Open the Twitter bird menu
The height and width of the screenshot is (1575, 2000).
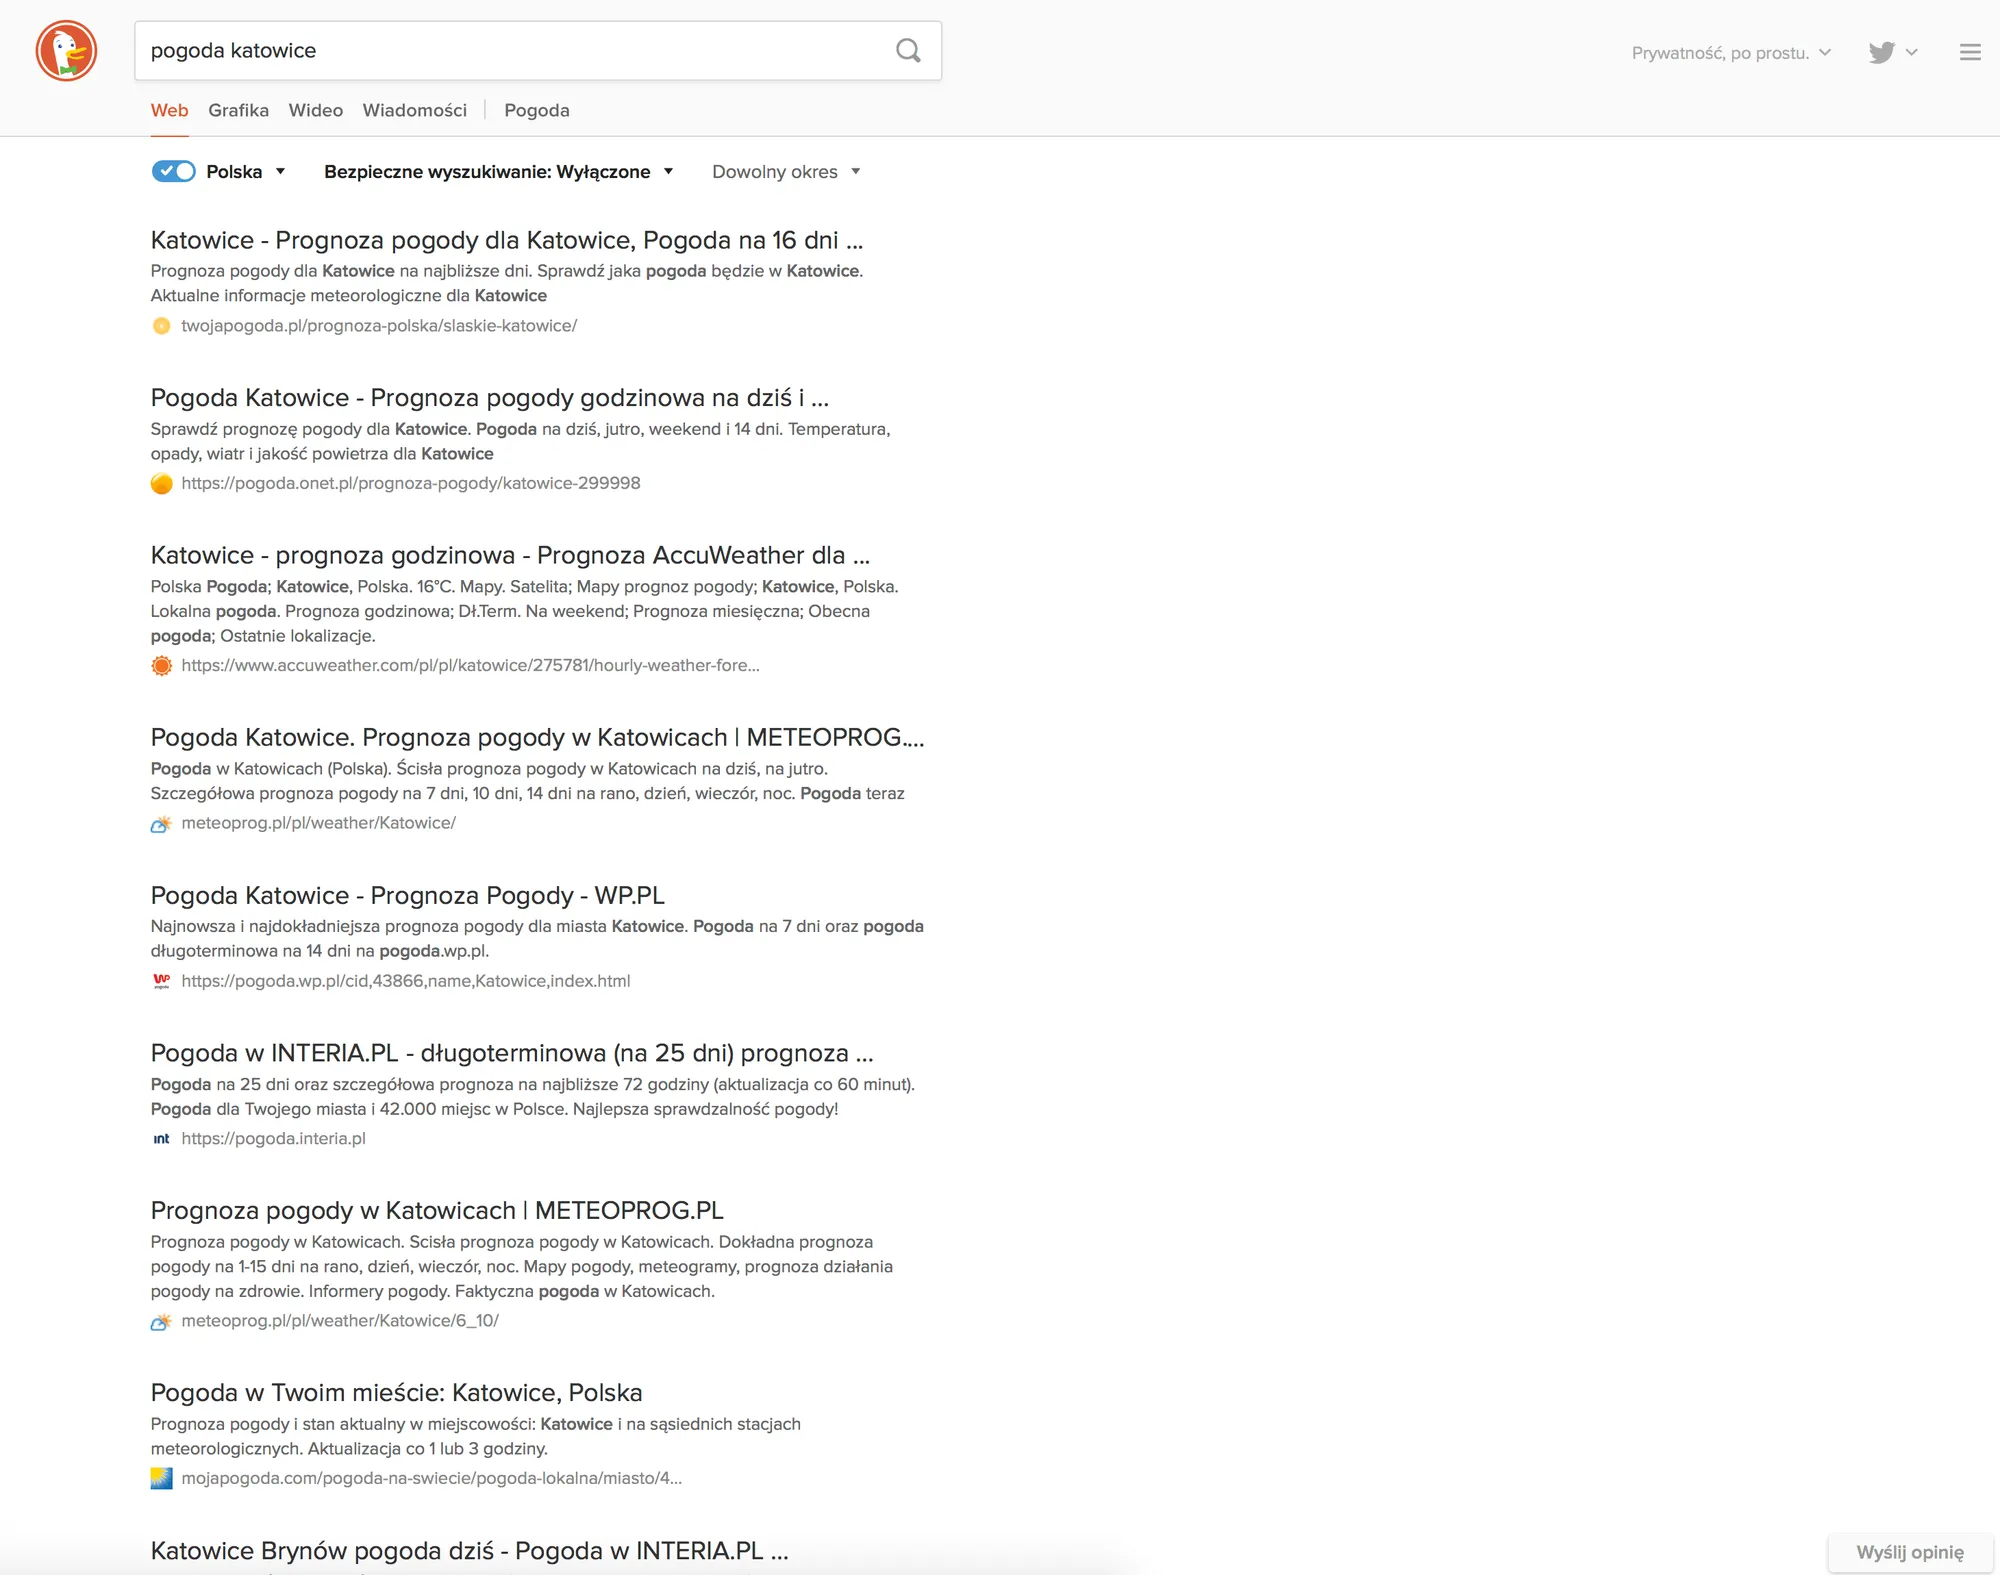pos(1893,52)
